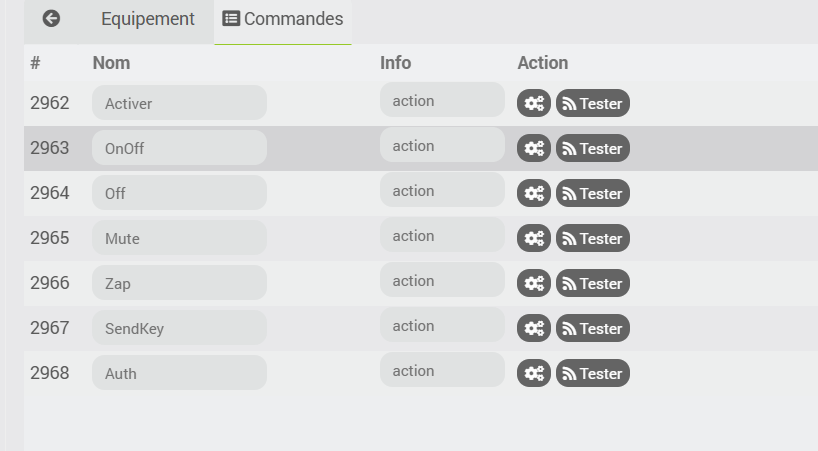Screen dimensions: 818x451
Task: Focus the SendKey name field
Action: coord(179,327)
